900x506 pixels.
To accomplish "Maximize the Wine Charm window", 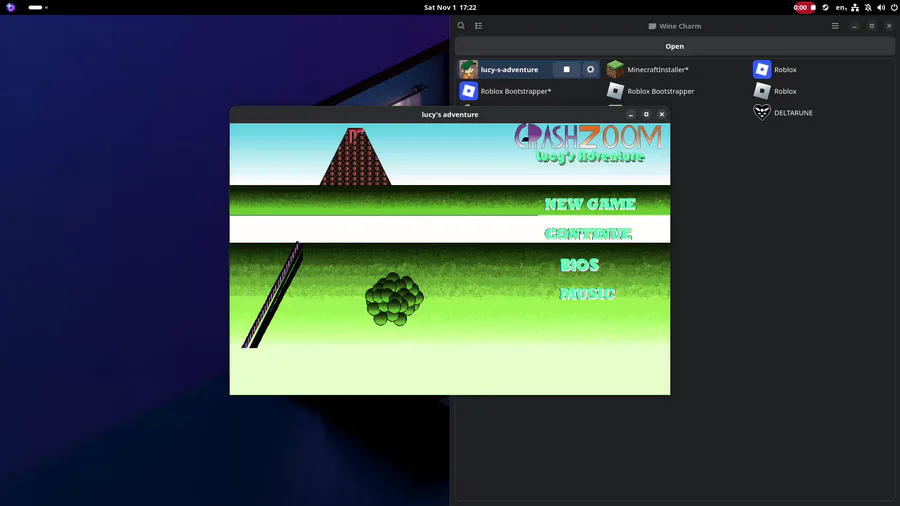I will click(x=872, y=26).
